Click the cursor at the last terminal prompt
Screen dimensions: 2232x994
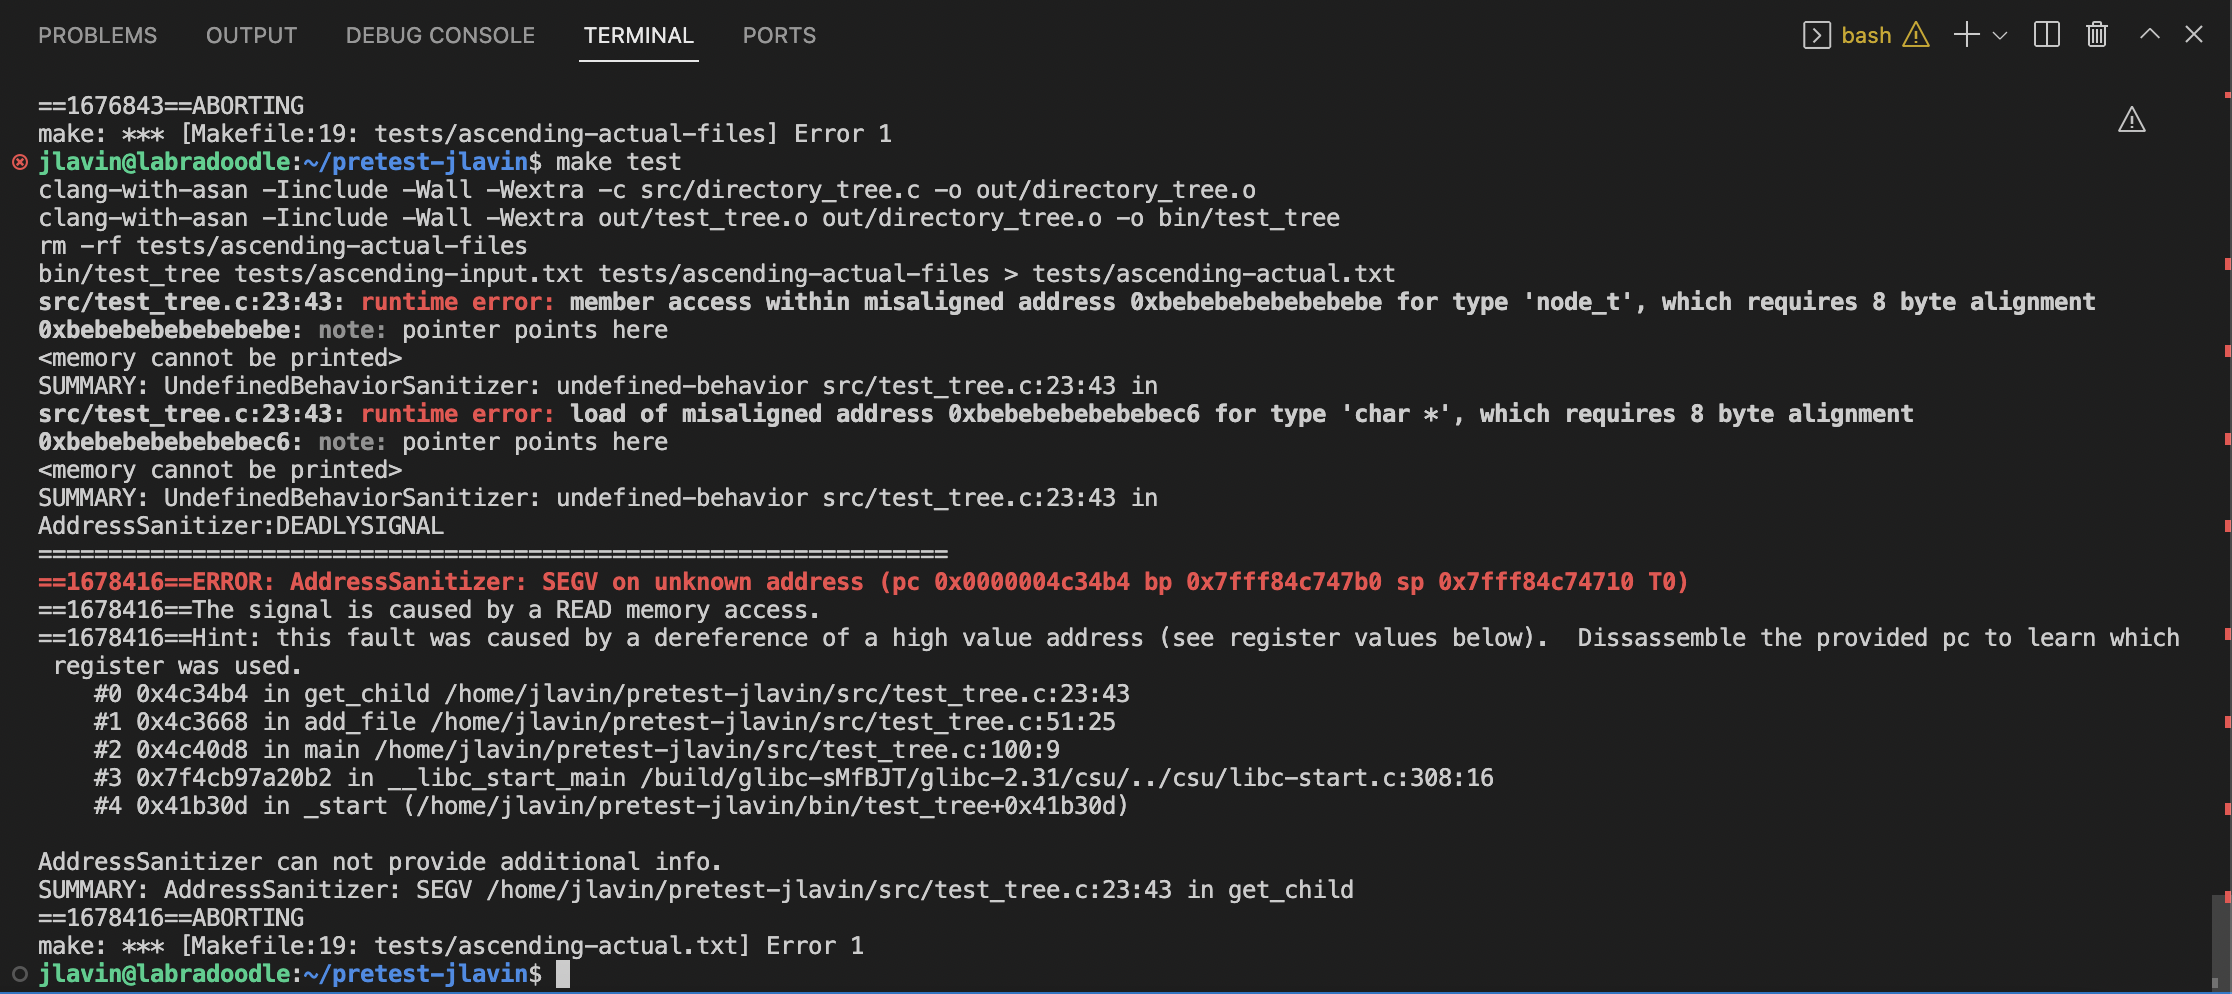[563, 974]
